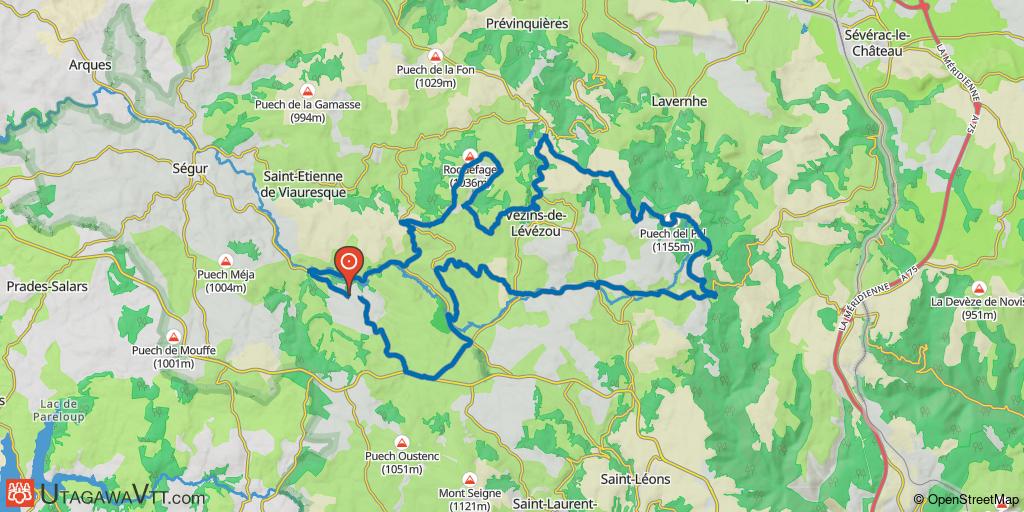Screen dimensions: 1024x512
Task: Click the UtagawaVTT logo icon
Action: (x=21, y=493)
